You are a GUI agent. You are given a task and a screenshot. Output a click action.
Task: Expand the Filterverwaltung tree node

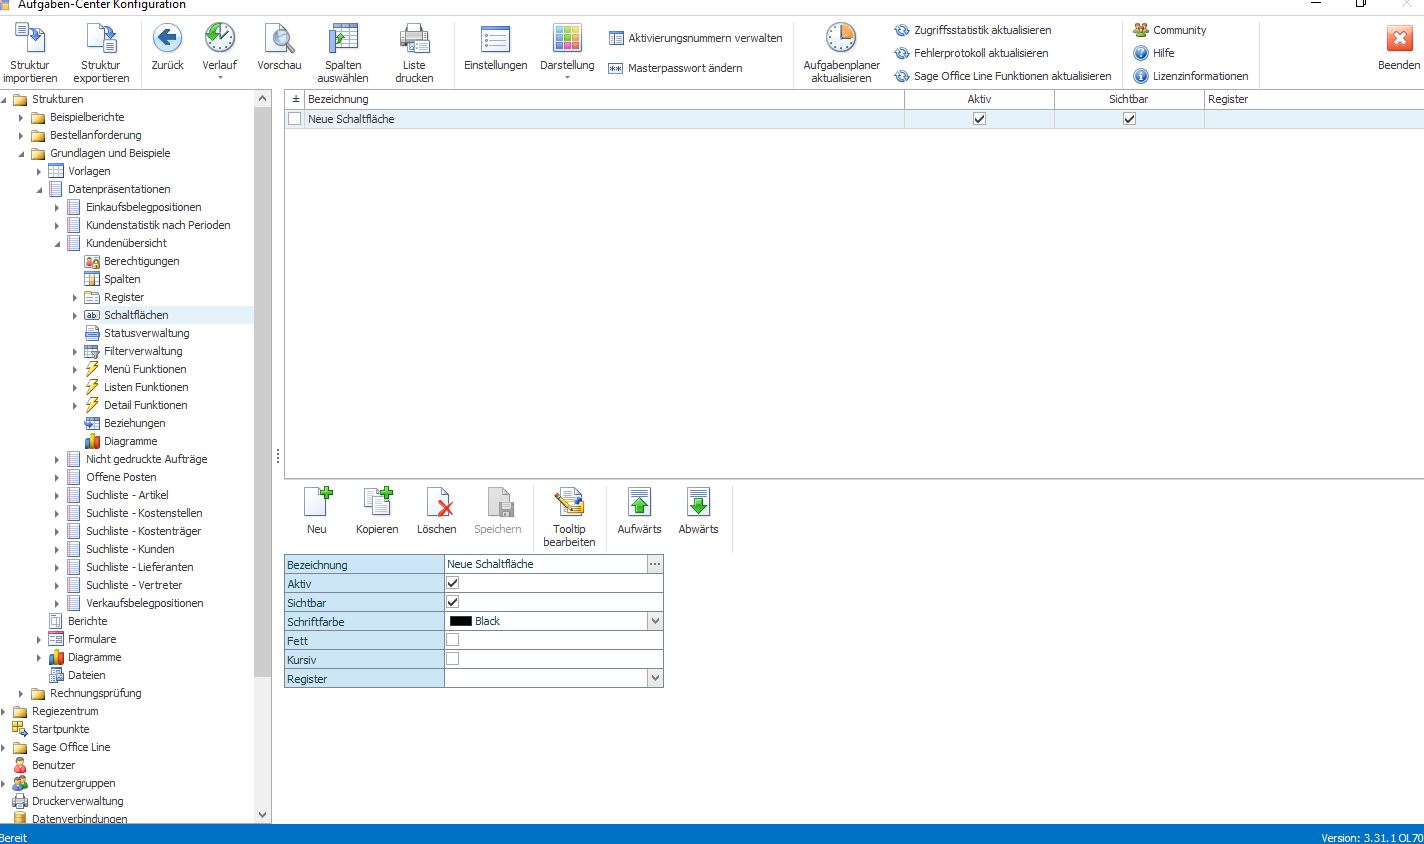[x=75, y=351]
